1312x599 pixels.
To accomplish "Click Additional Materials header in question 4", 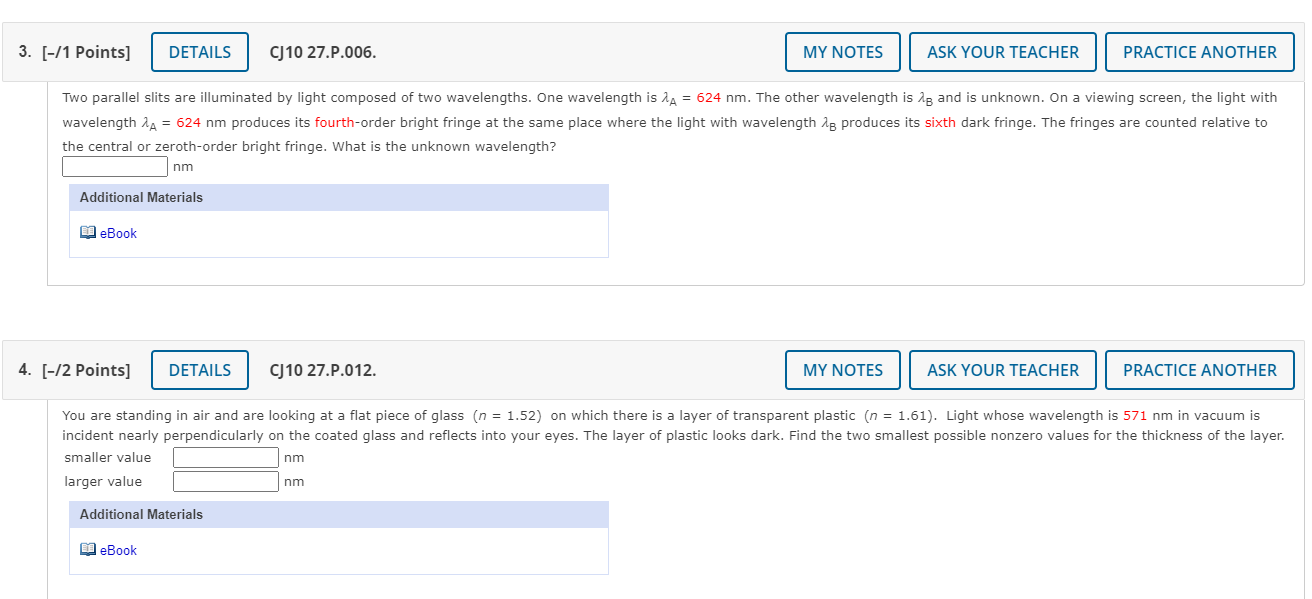I will tap(141, 515).
